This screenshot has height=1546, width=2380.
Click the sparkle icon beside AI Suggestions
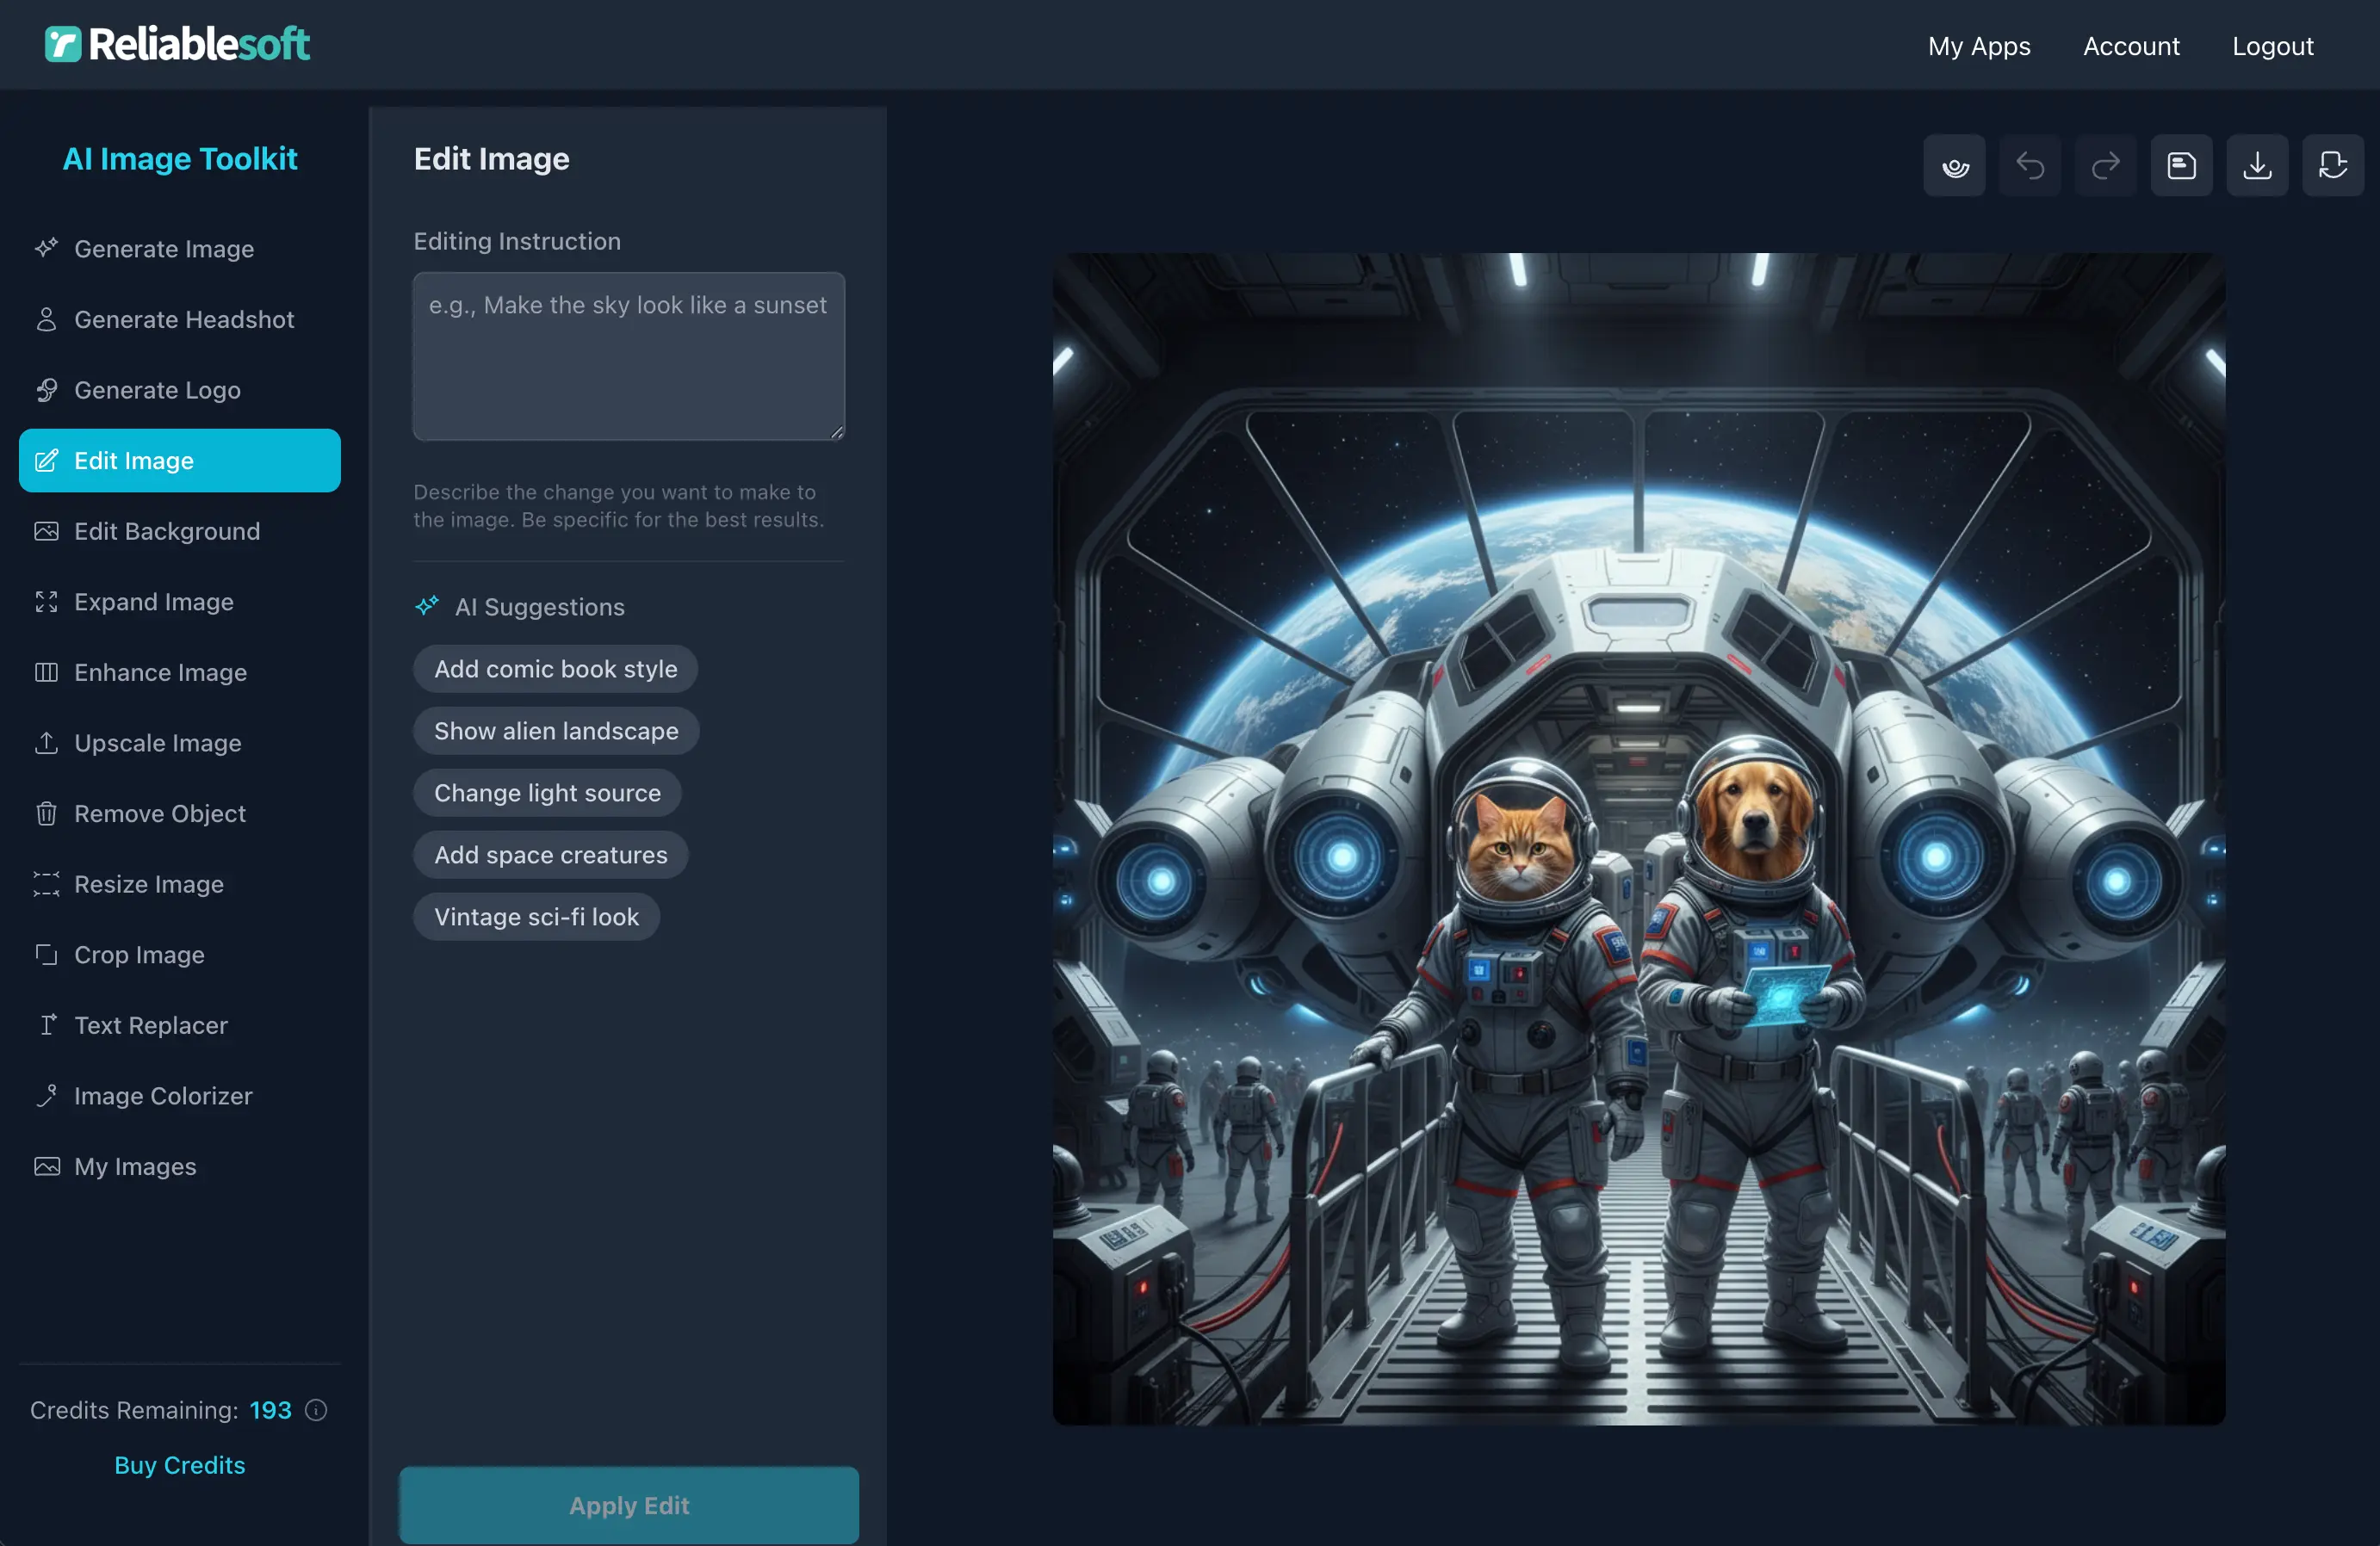[427, 606]
